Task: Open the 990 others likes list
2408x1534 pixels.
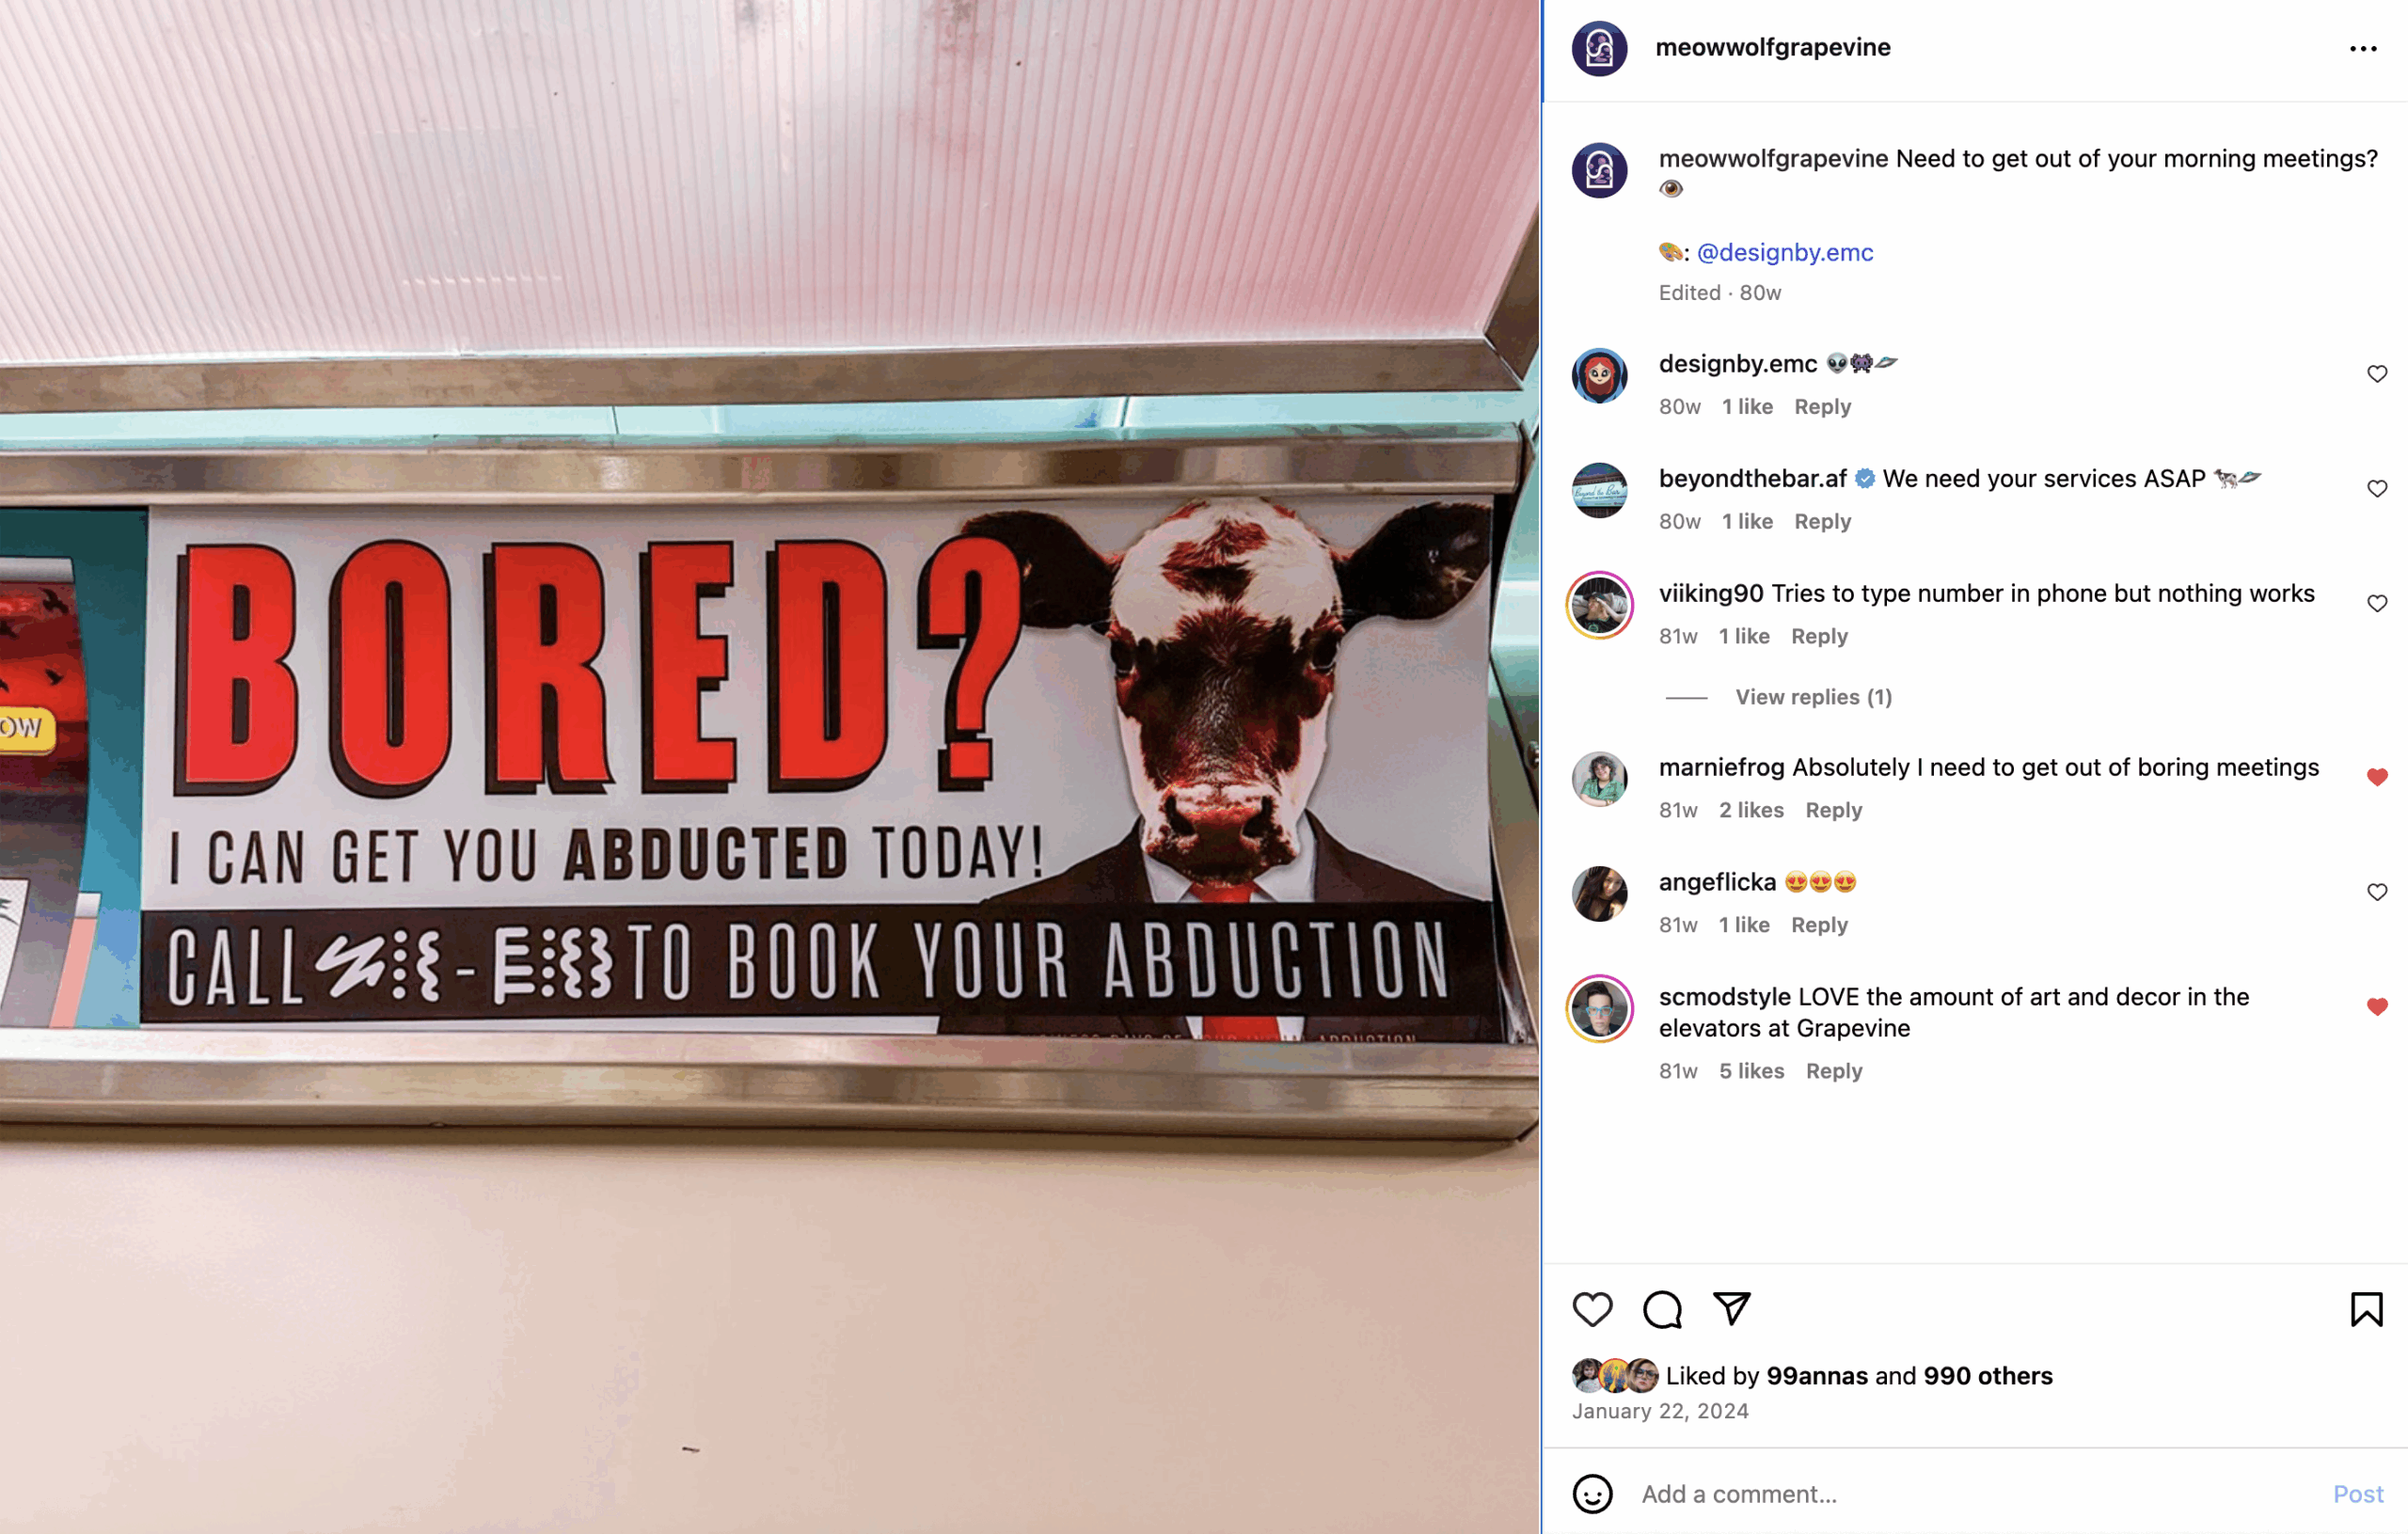Action: [1987, 1375]
